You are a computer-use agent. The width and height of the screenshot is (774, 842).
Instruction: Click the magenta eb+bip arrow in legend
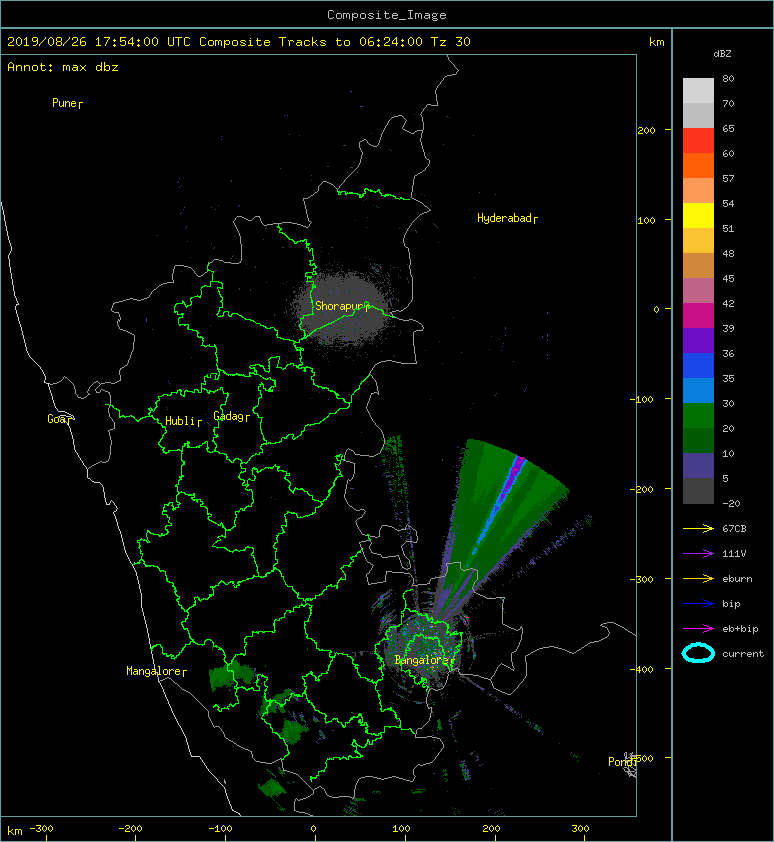tap(698, 628)
